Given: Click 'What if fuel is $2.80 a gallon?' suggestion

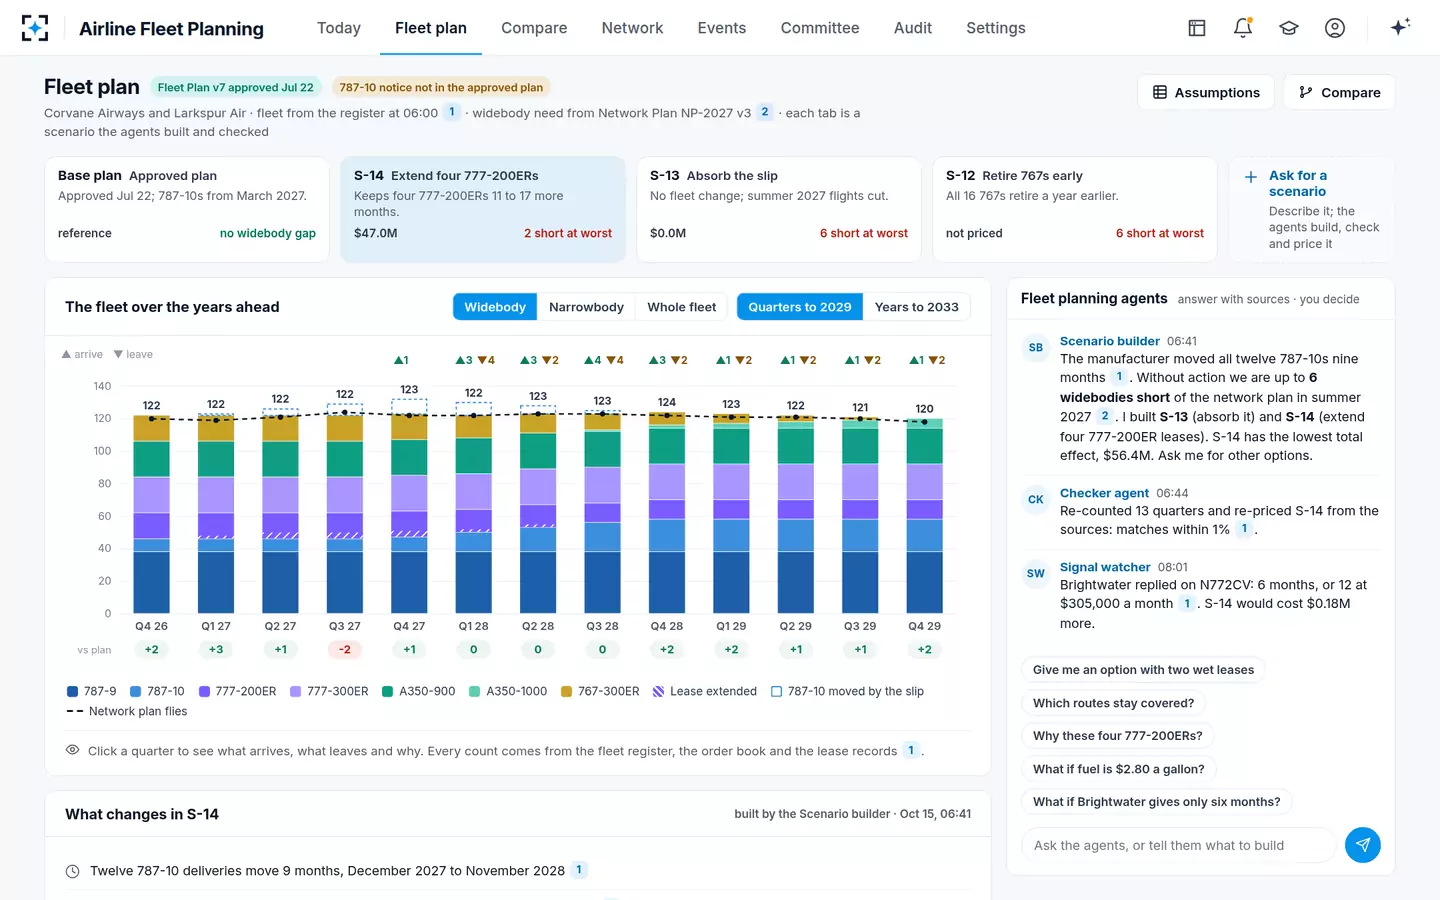Looking at the screenshot, I should (x=1119, y=769).
